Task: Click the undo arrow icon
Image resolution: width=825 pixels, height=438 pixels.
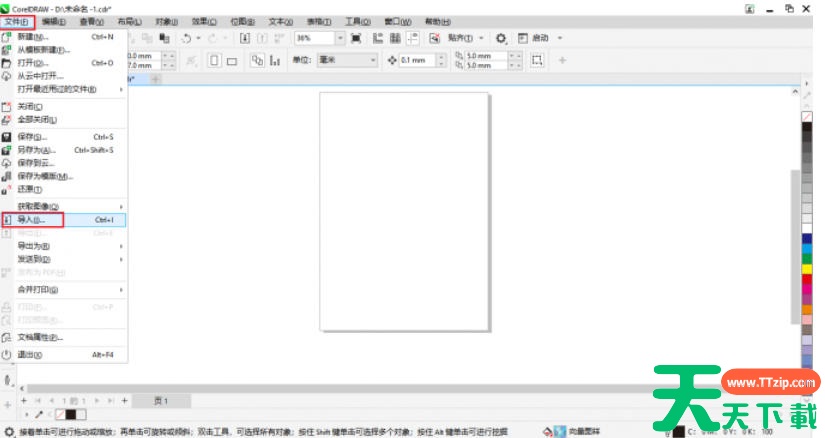Action: pos(186,38)
